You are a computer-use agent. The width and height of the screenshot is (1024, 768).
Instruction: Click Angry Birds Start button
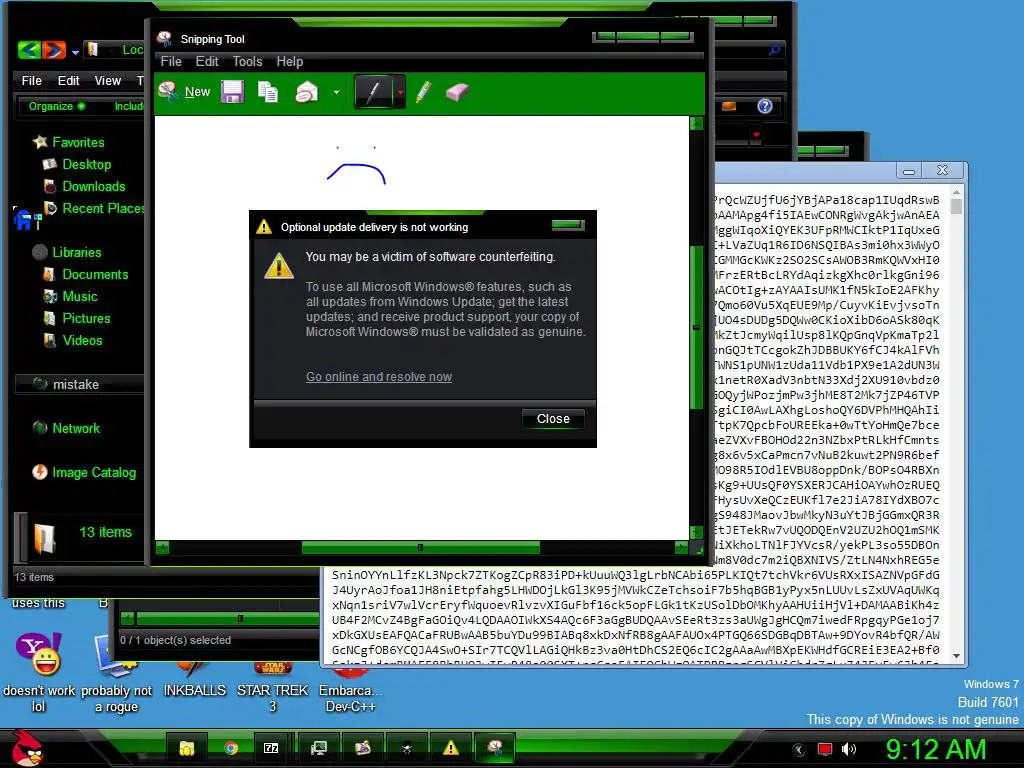[x=27, y=747]
